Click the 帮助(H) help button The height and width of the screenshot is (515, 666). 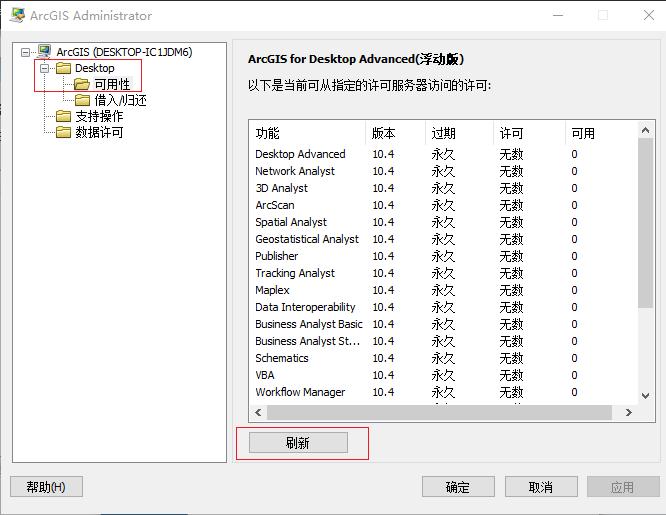coord(46,487)
